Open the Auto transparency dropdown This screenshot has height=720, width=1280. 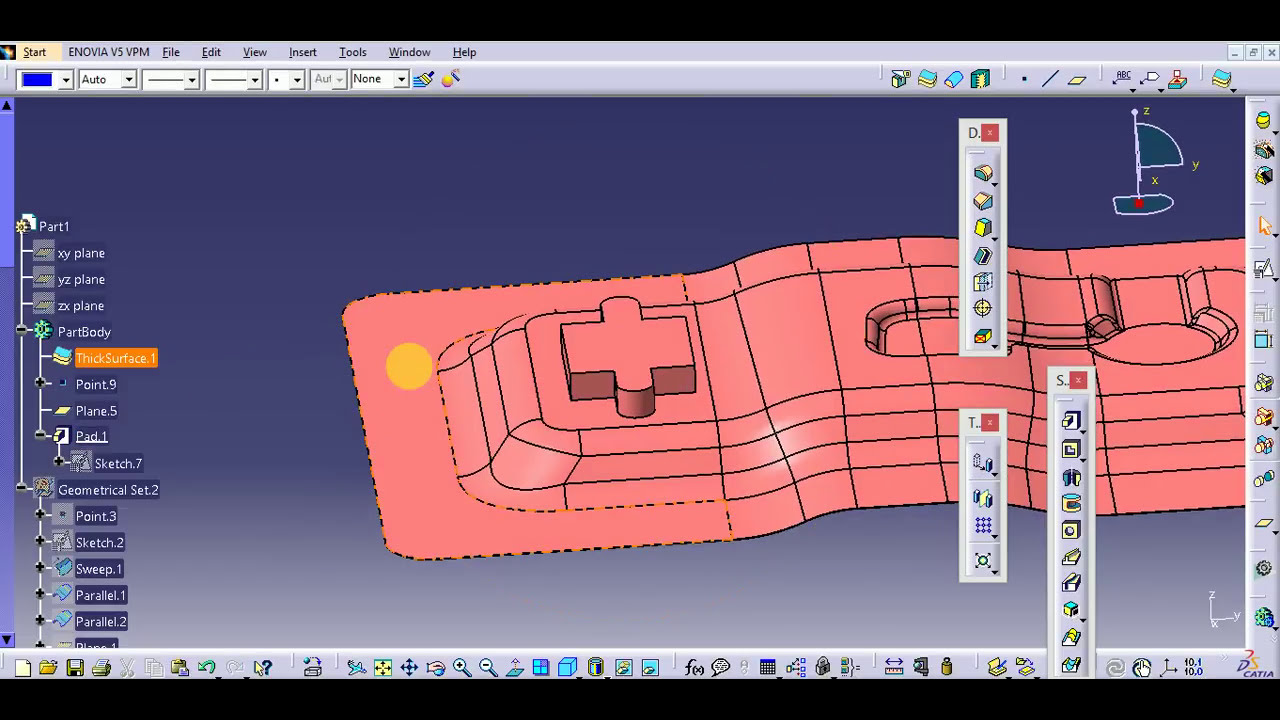(129, 79)
